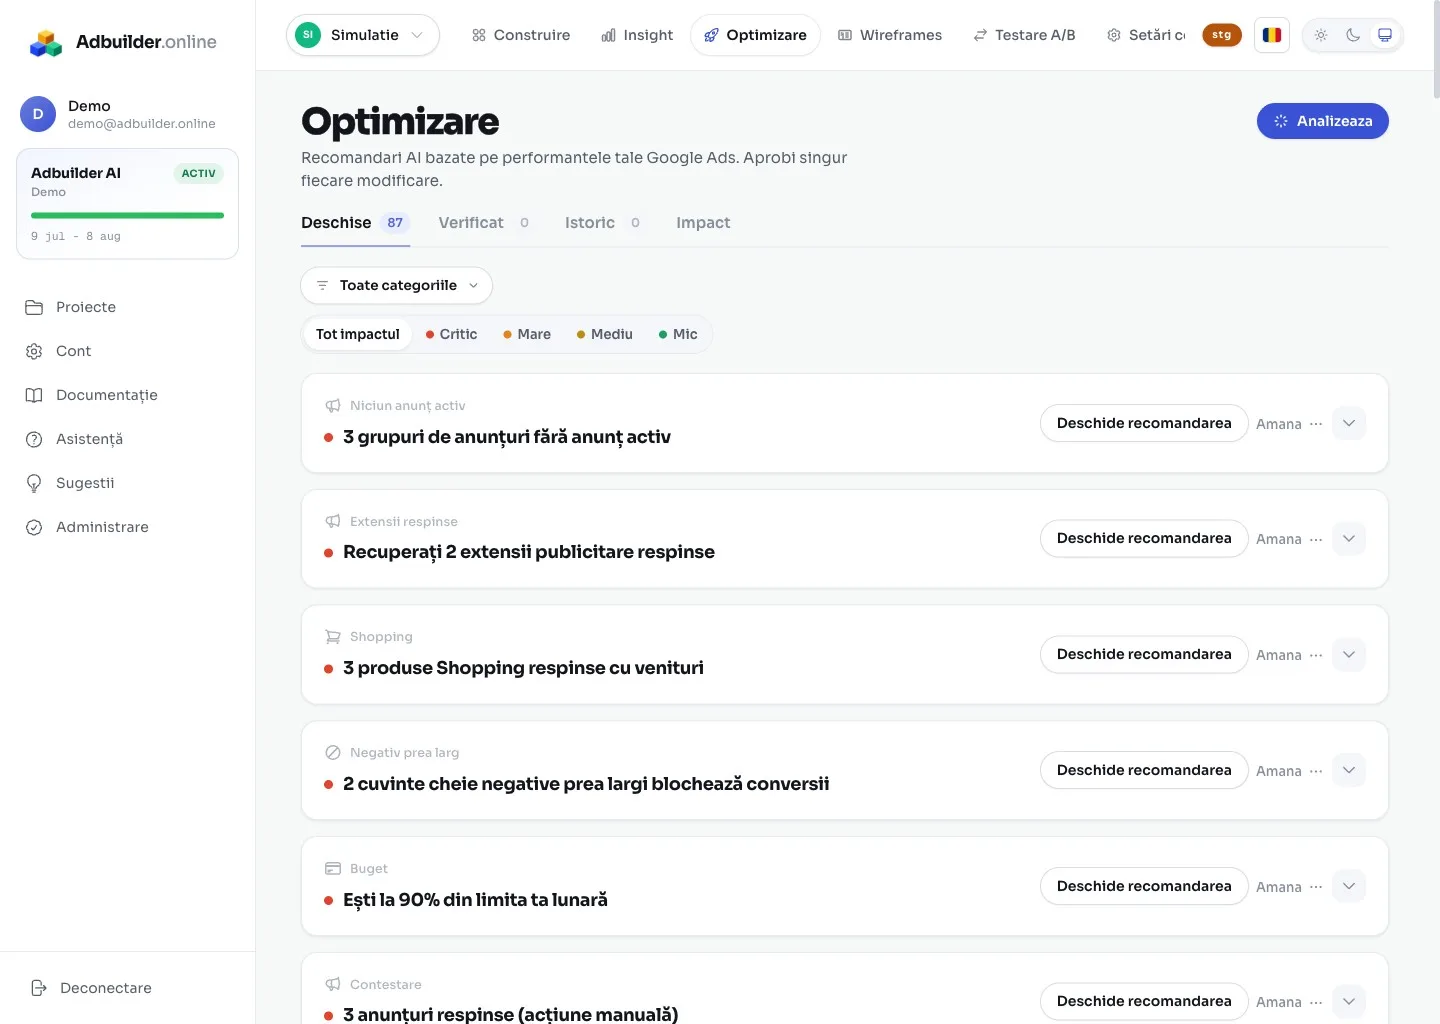Deschide recomandarea for 'Recuperați 2 extensii'
Viewport: 1440px width, 1024px height.
click(x=1144, y=538)
